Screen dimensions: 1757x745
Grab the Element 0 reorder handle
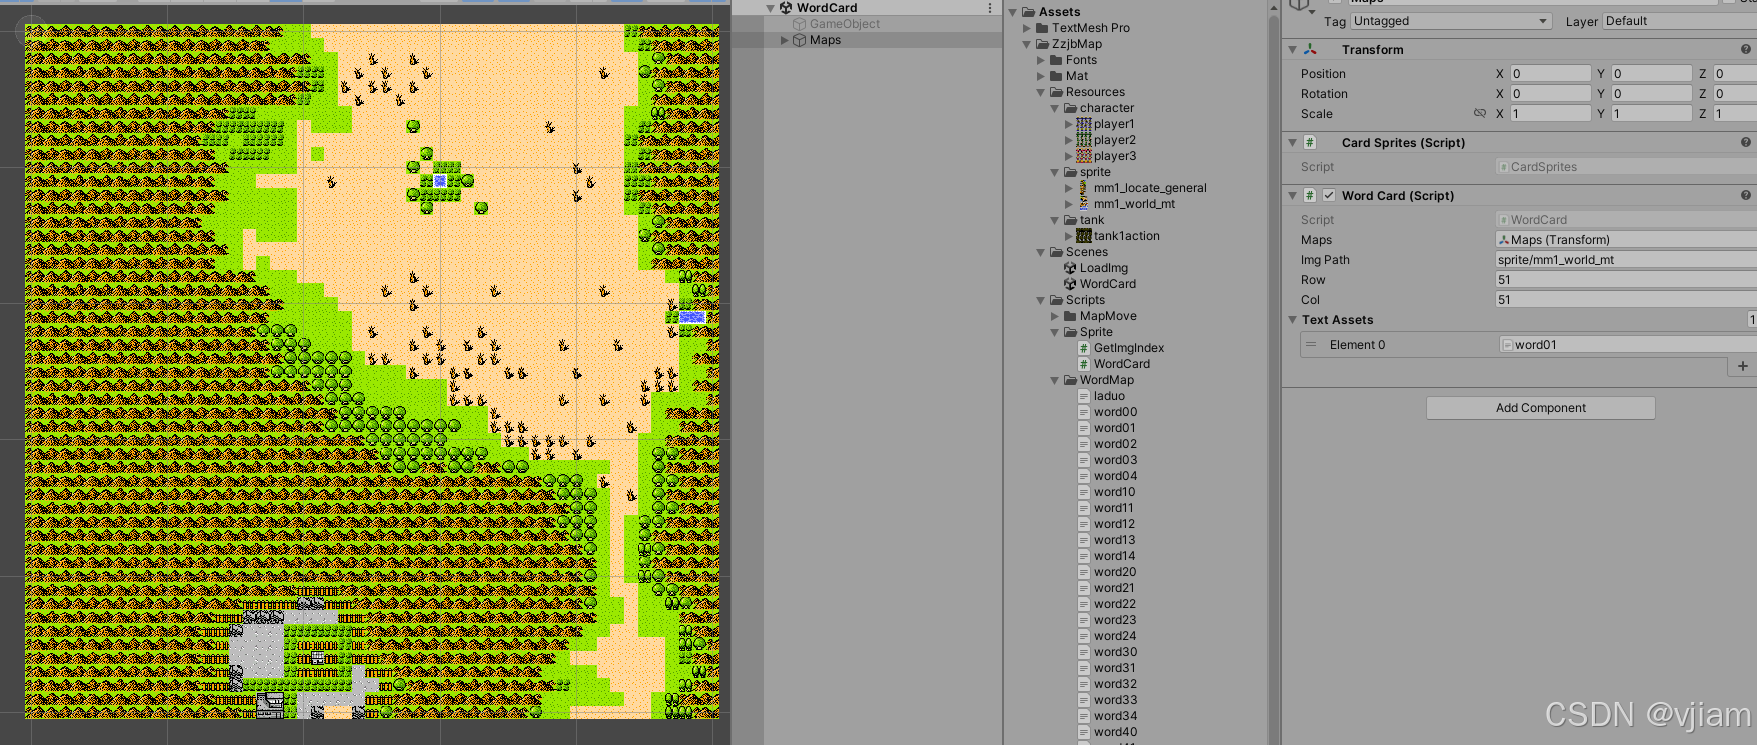coord(1311,345)
